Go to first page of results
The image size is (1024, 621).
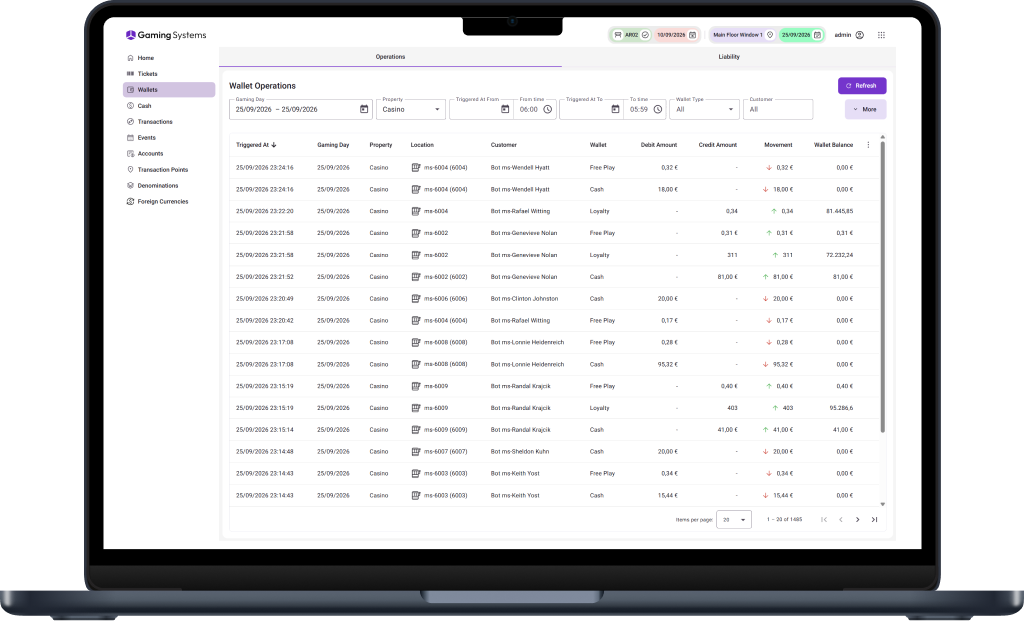[824, 520]
